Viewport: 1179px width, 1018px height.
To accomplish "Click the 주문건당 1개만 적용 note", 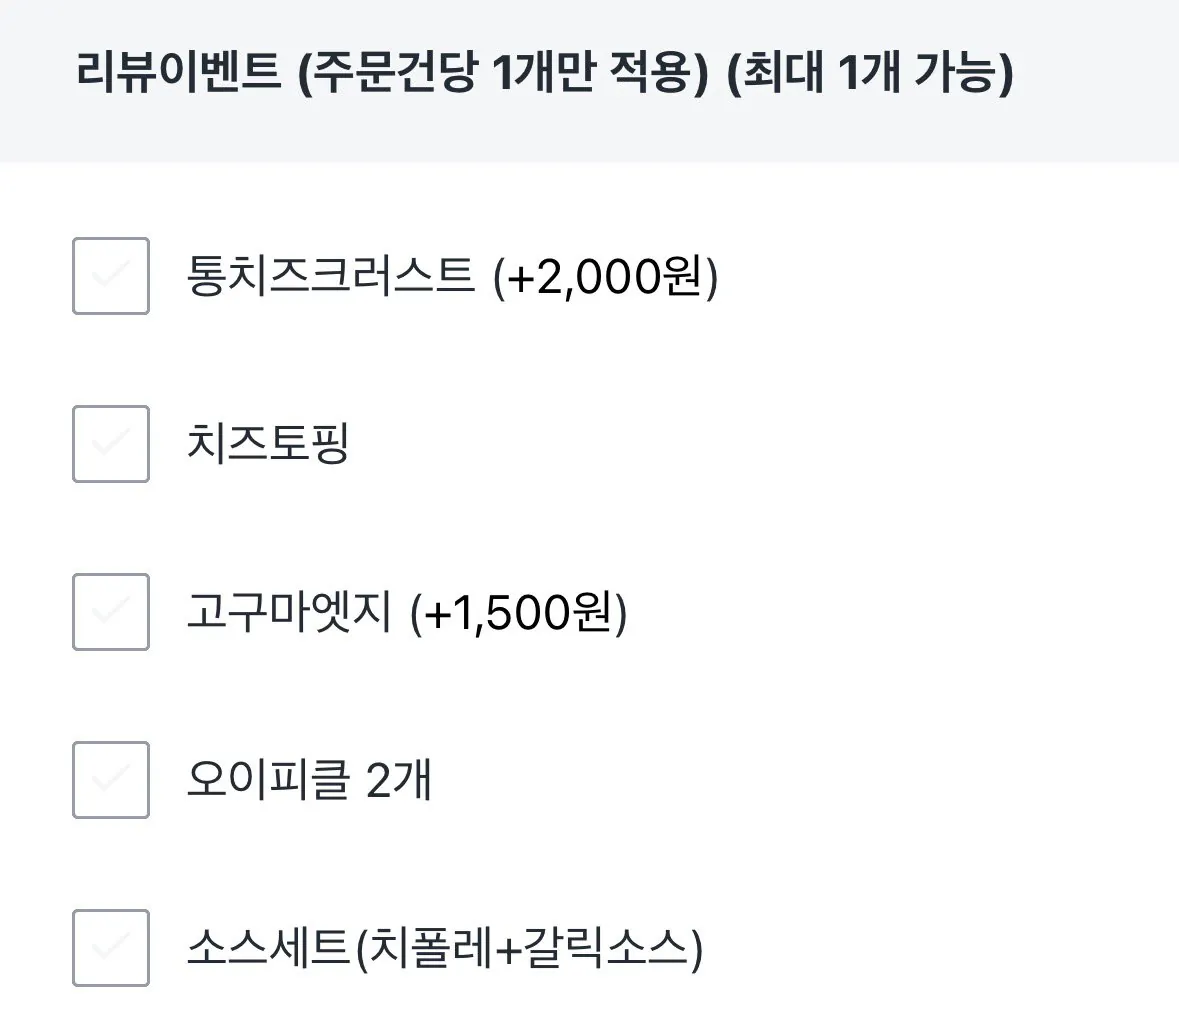I will point(503,74).
